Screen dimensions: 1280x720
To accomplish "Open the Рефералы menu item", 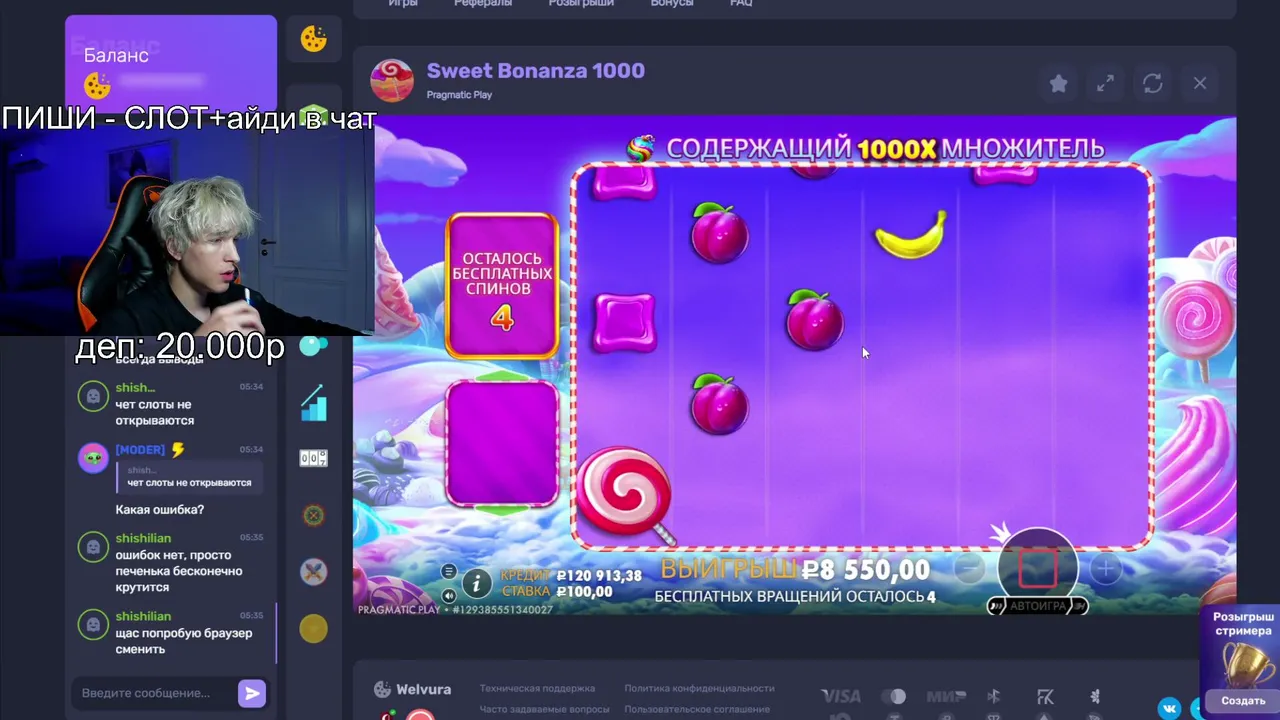I will tap(483, 4).
